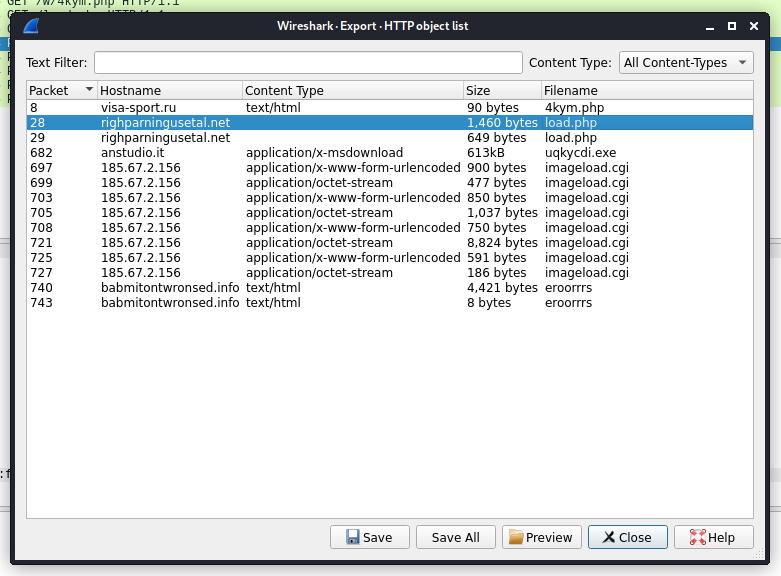Select uqkycdi.exe filename
Image resolution: width=781 pixels, height=576 pixels.
(580, 152)
